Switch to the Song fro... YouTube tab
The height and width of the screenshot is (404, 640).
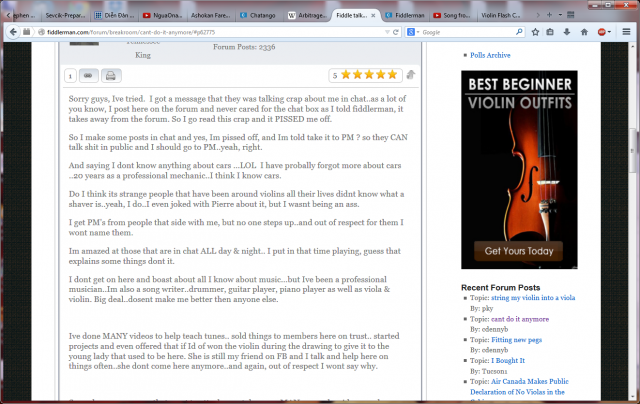(452, 16)
